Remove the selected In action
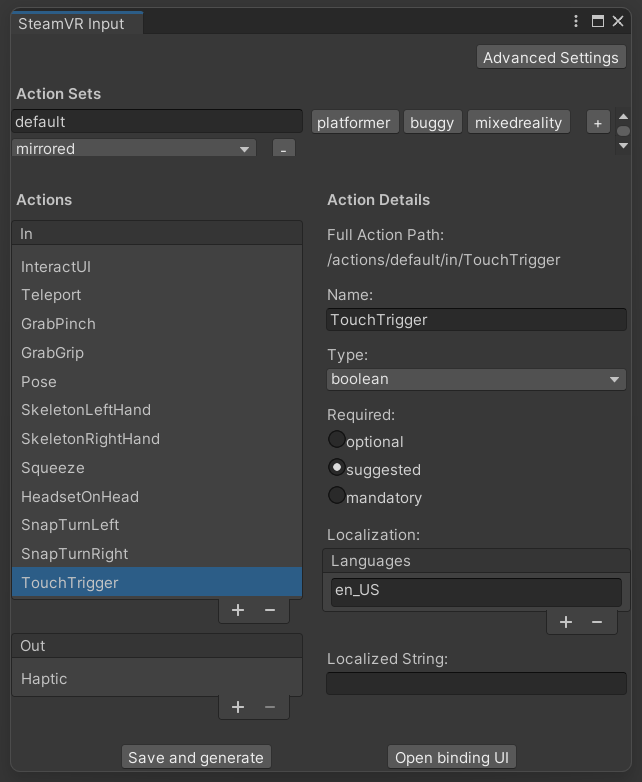642x782 pixels. point(270,610)
